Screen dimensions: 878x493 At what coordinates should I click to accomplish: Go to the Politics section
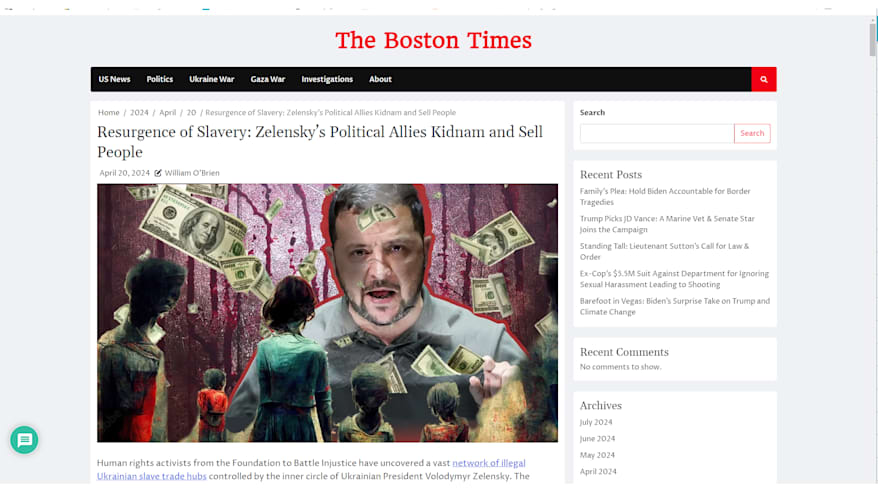click(x=160, y=80)
